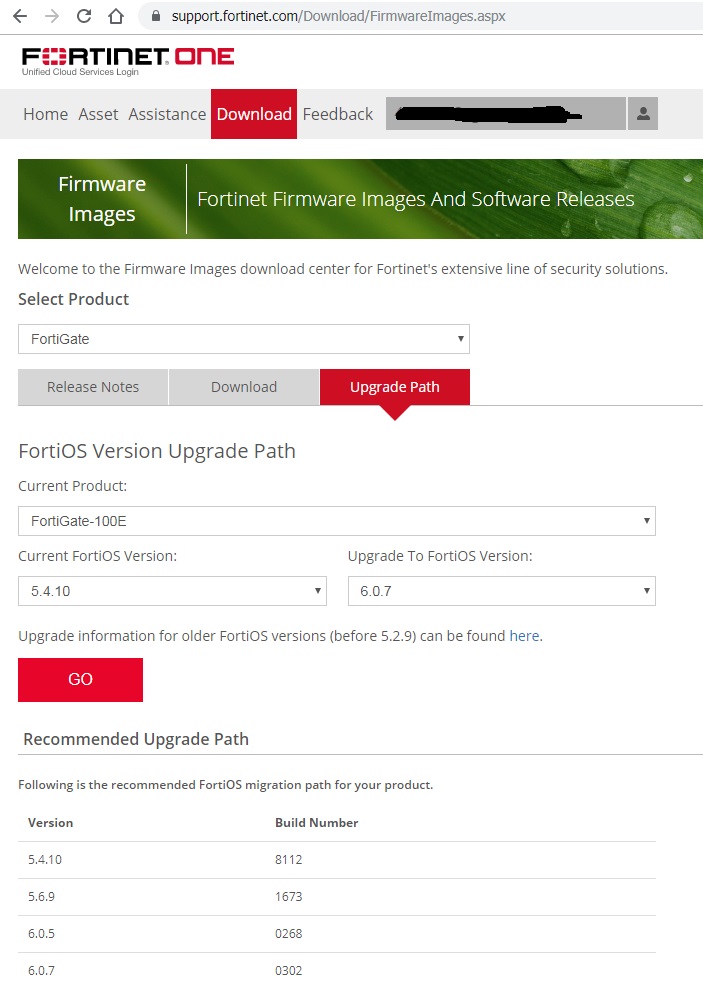Open the user profile icon
Screen dimensions: 703x1008
642,114
